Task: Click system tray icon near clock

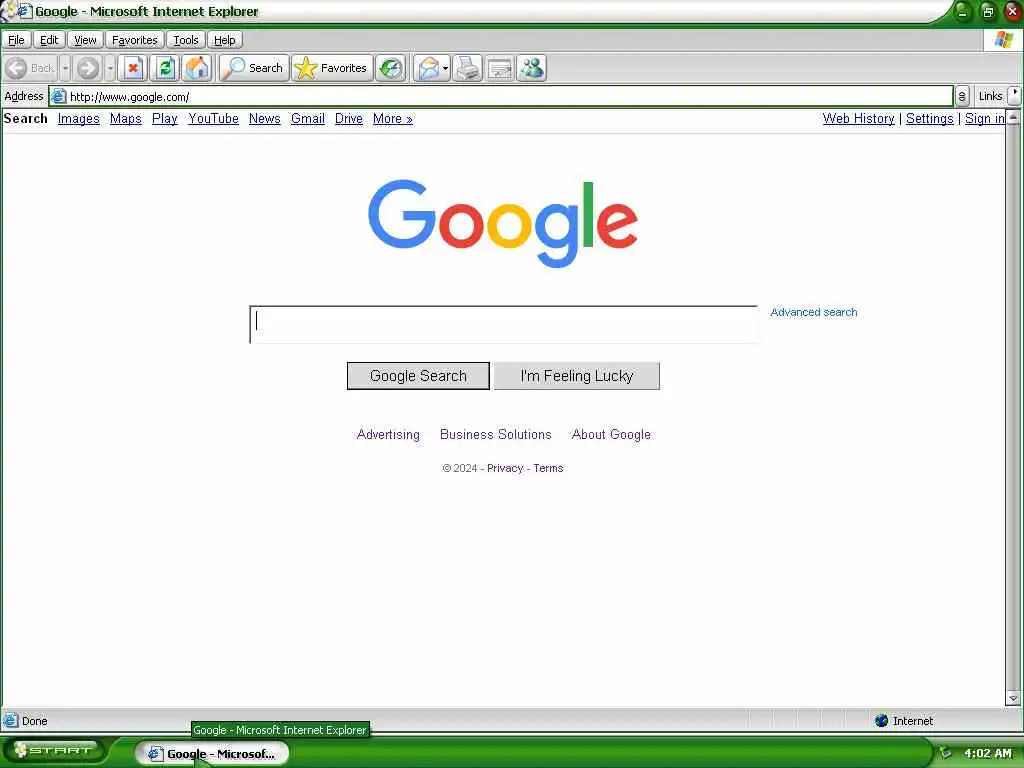Action: click(945, 753)
